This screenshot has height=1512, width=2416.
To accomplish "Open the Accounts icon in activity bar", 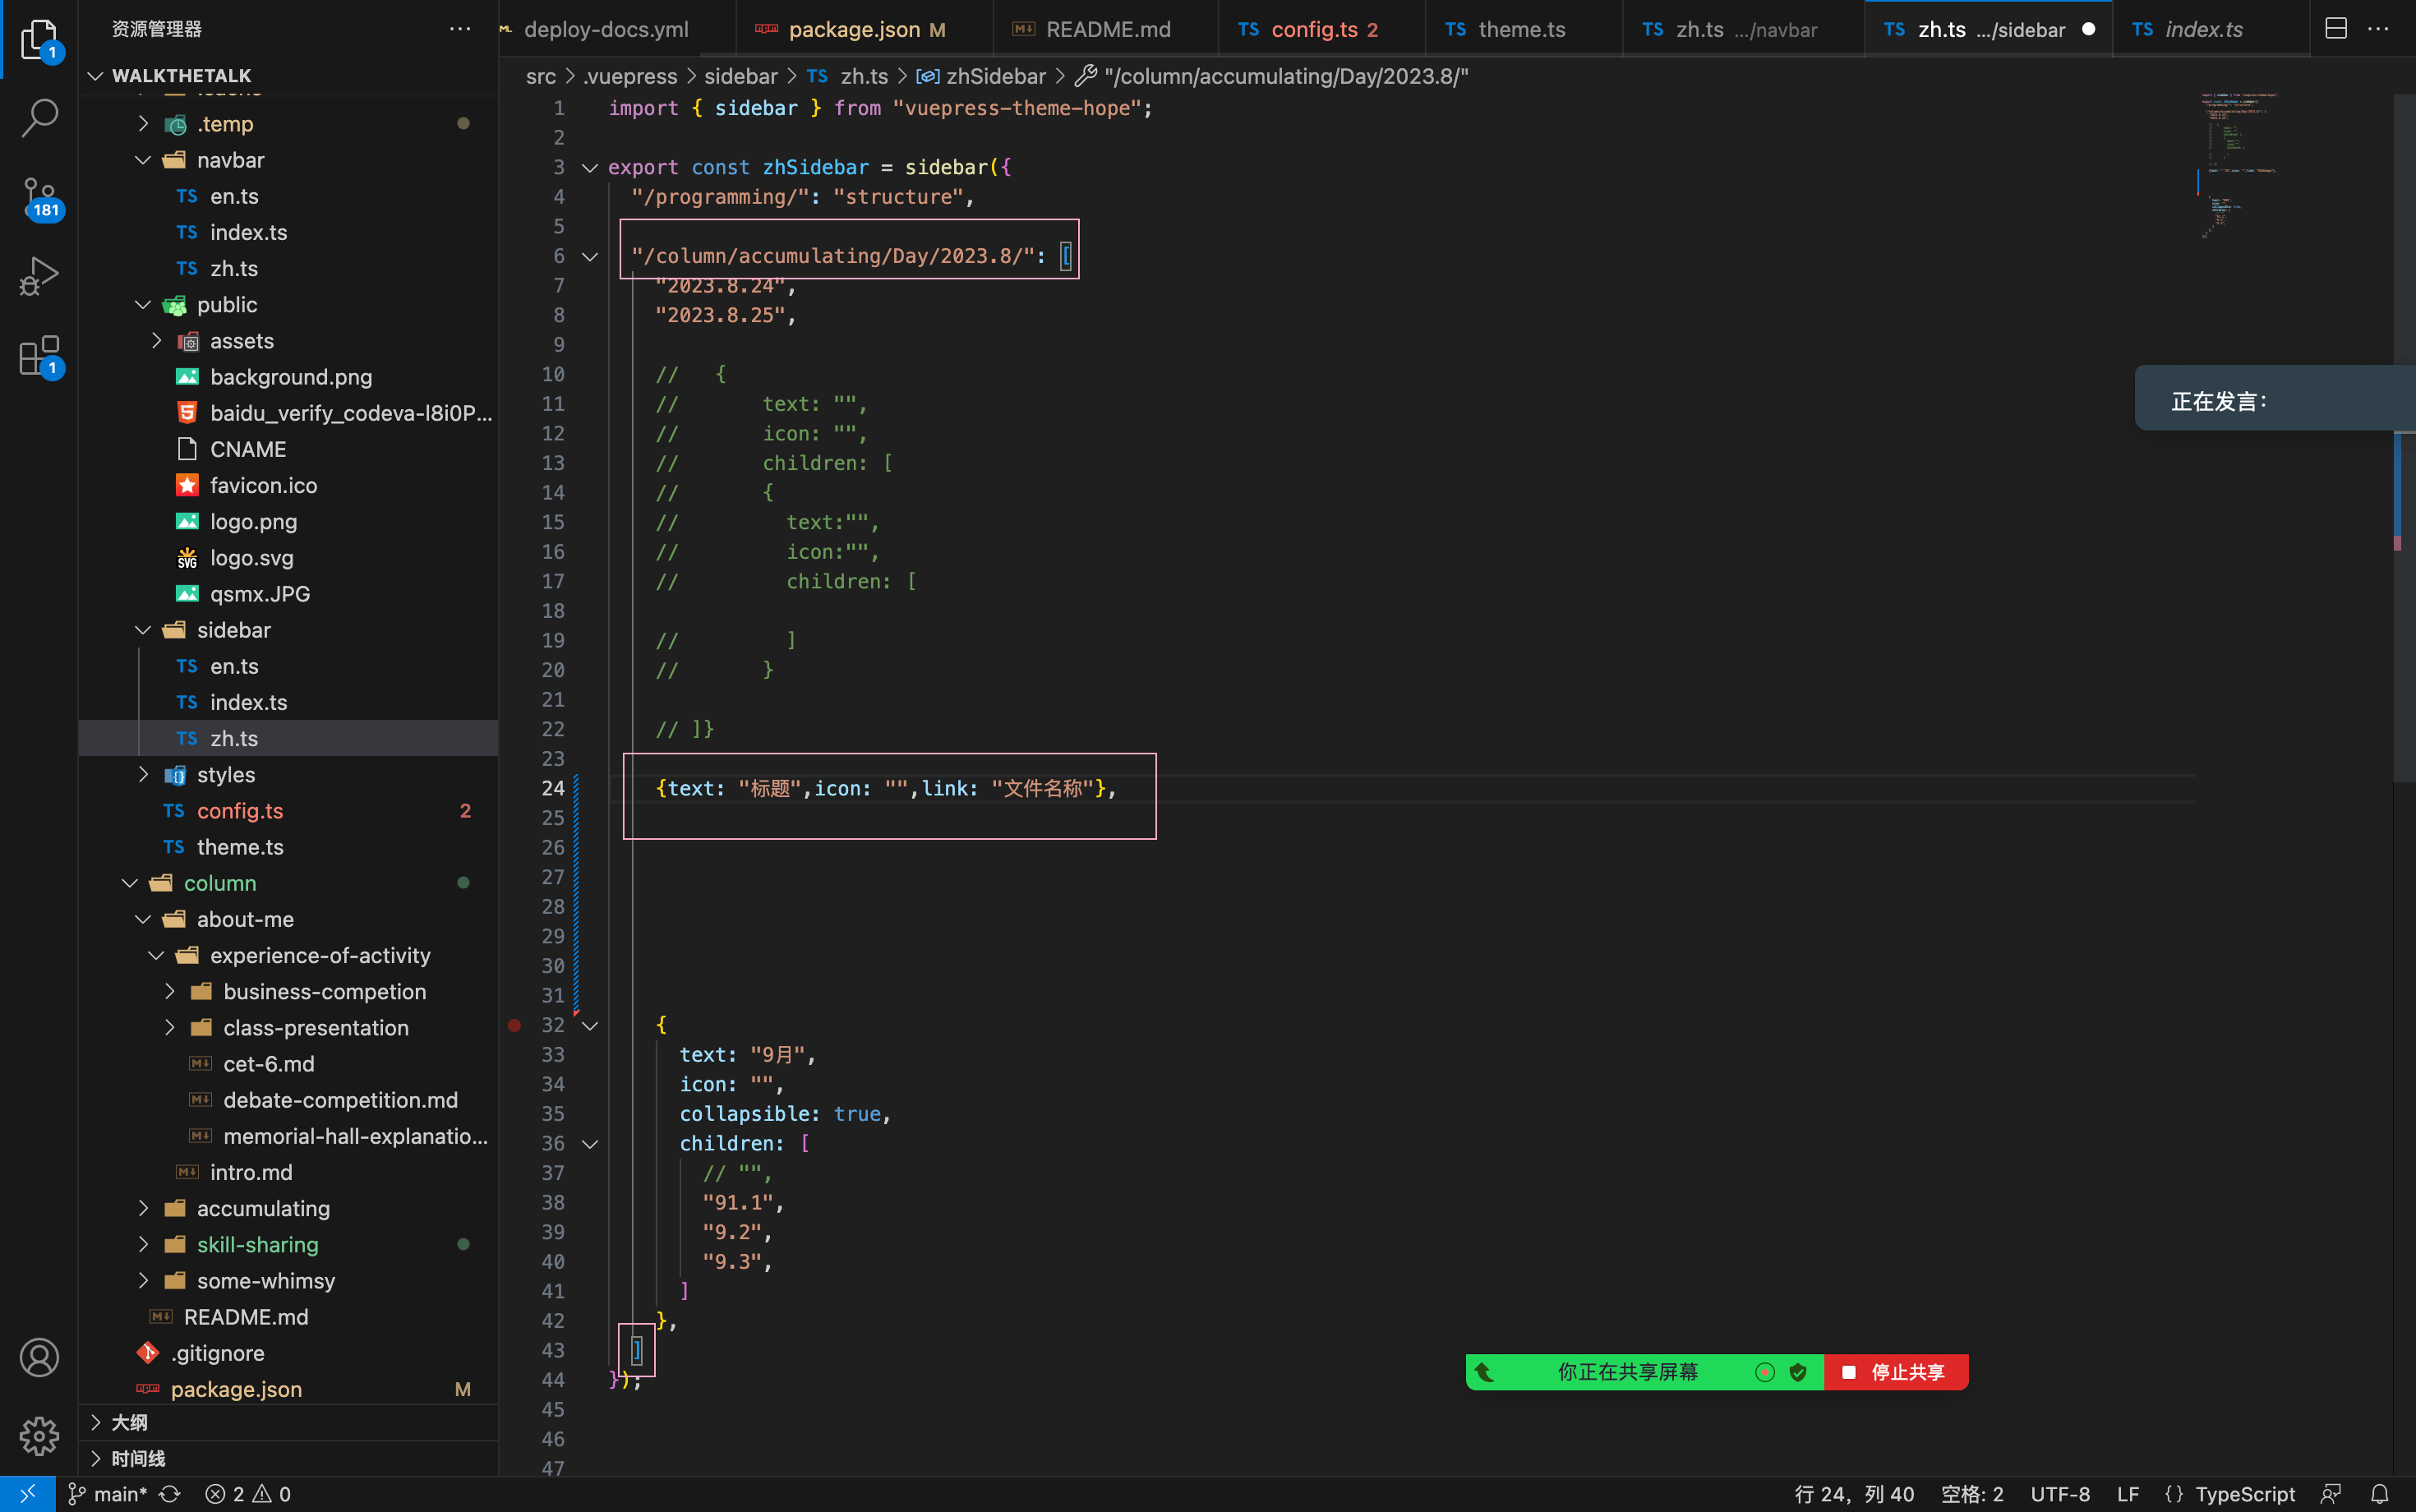I will (x=39, y=1357).
